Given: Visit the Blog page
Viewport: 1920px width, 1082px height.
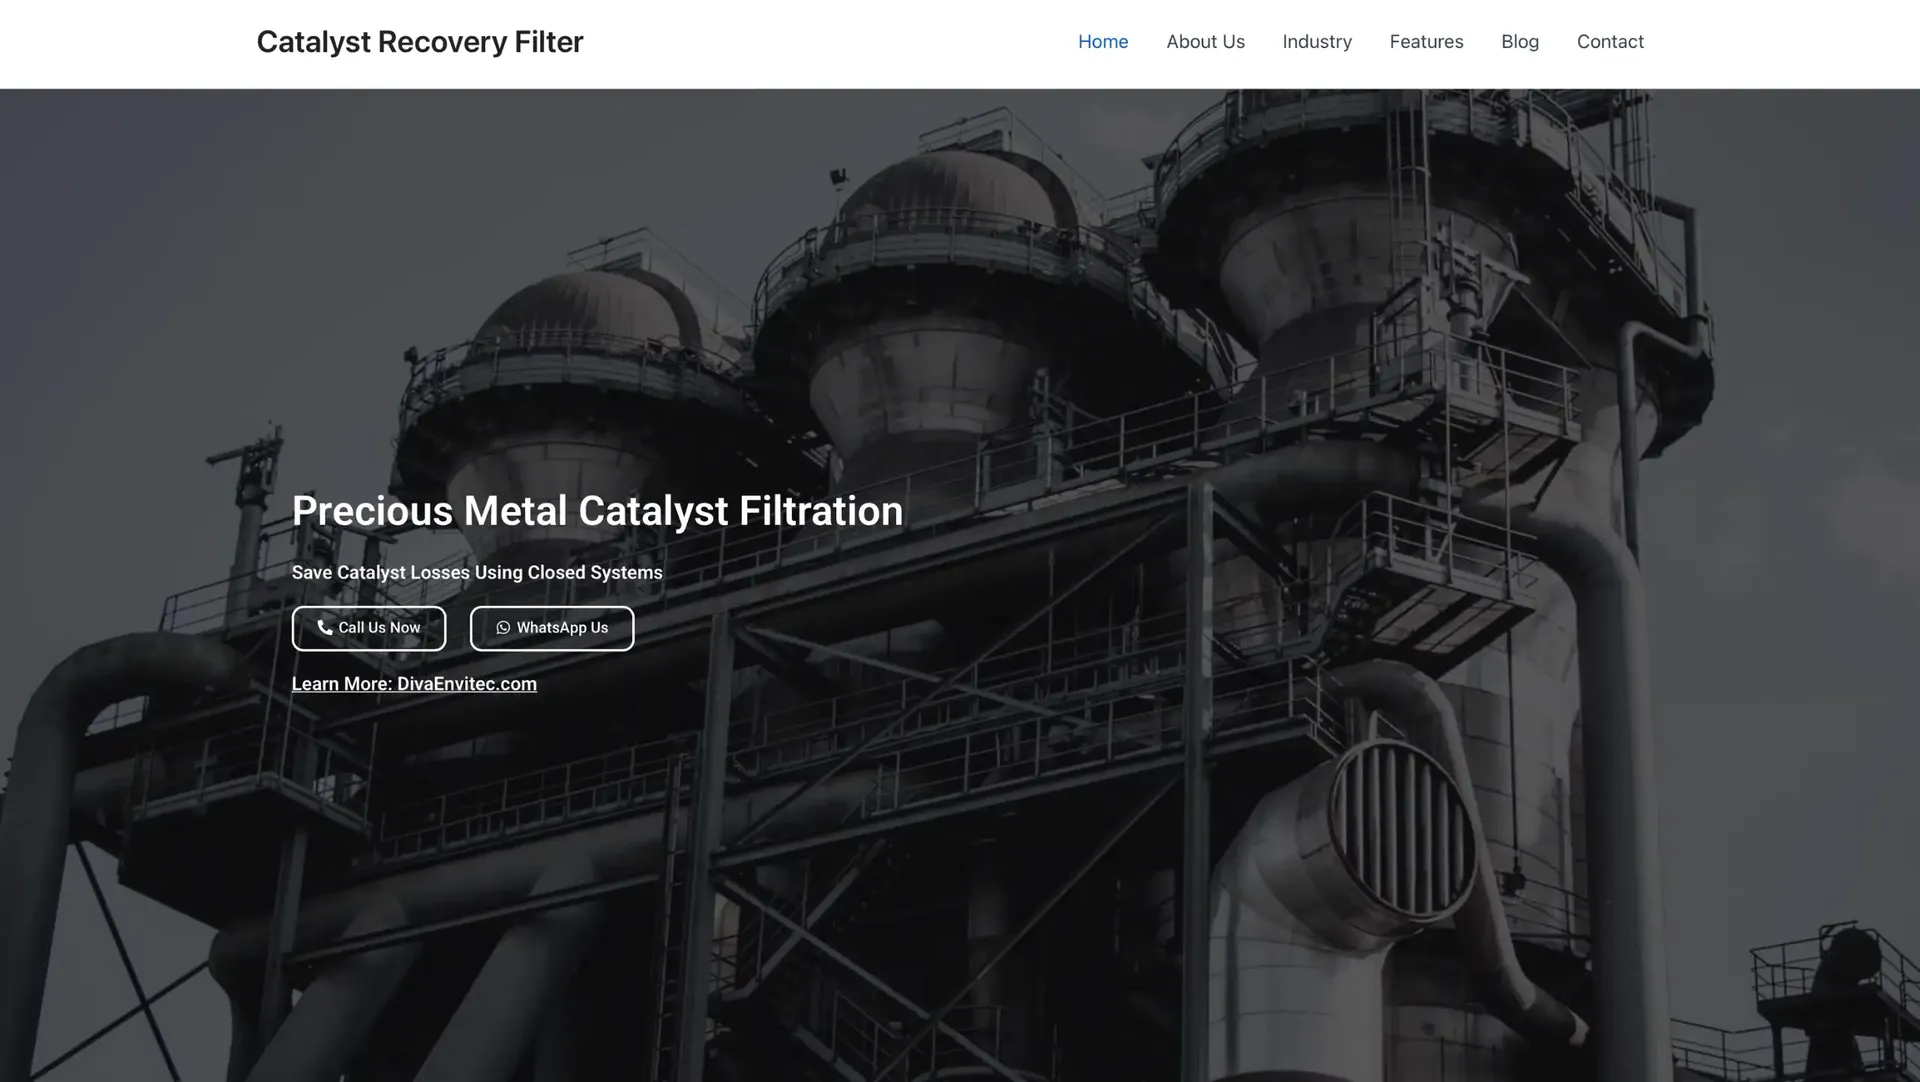Looking at the screenshot, I should (x=1520, y=42).
